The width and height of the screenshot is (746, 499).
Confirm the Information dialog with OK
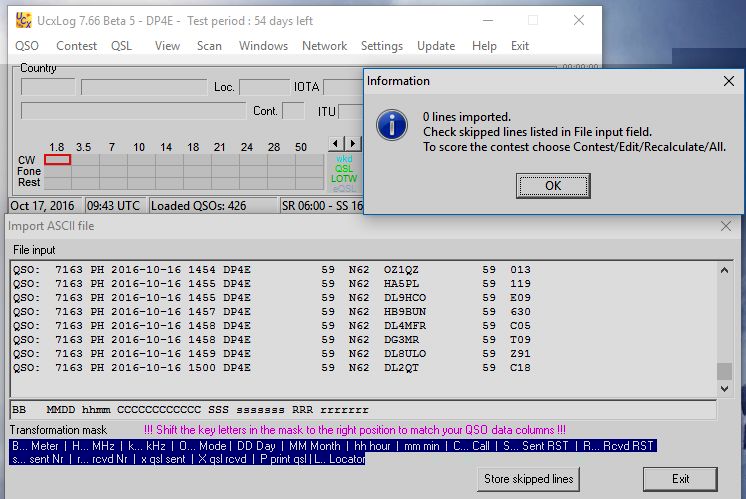coord(553,186)
